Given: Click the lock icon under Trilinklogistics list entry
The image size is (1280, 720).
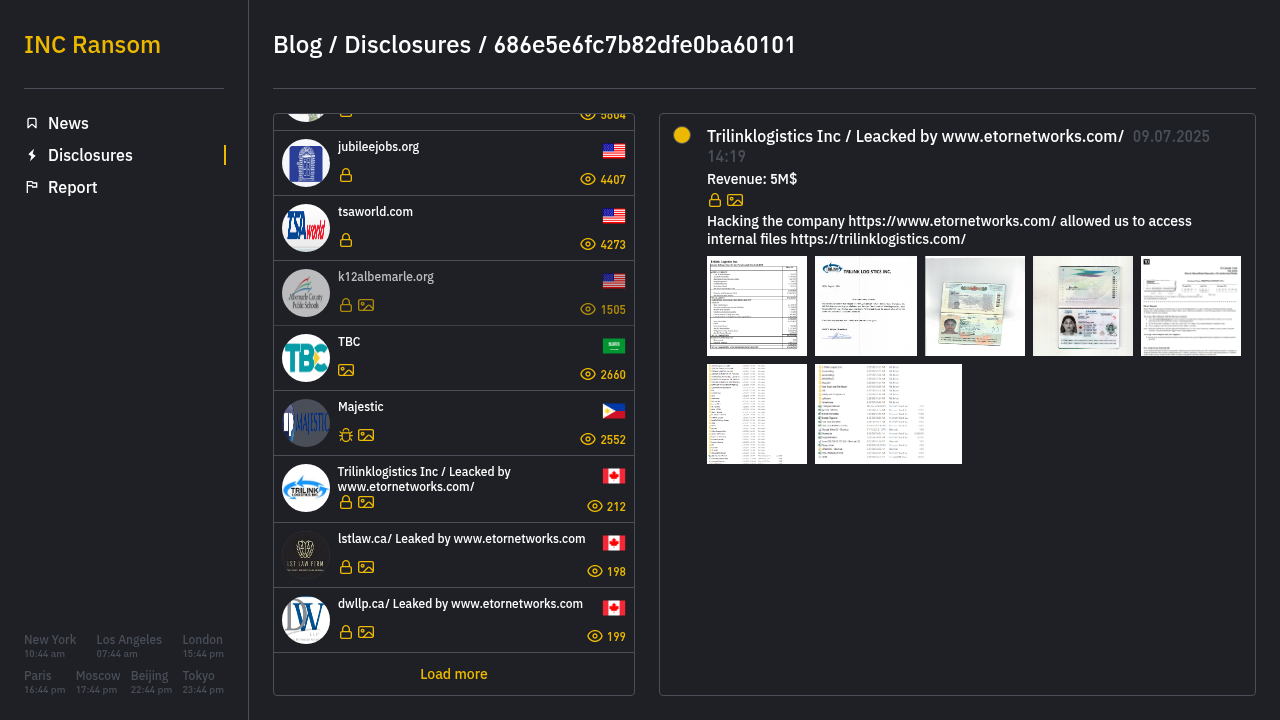Looking at the screenshot, I should coord(346,502).
